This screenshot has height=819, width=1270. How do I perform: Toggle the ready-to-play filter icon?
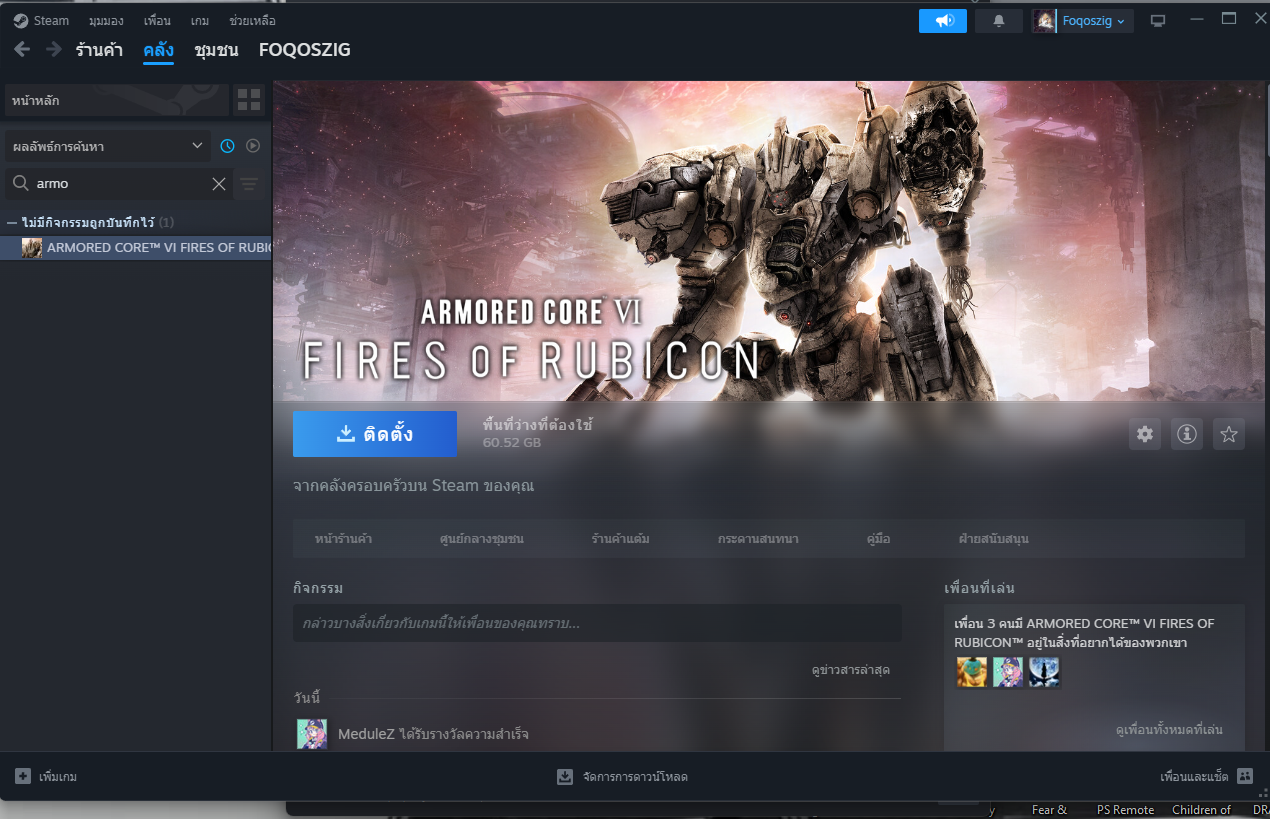point(253,146)
